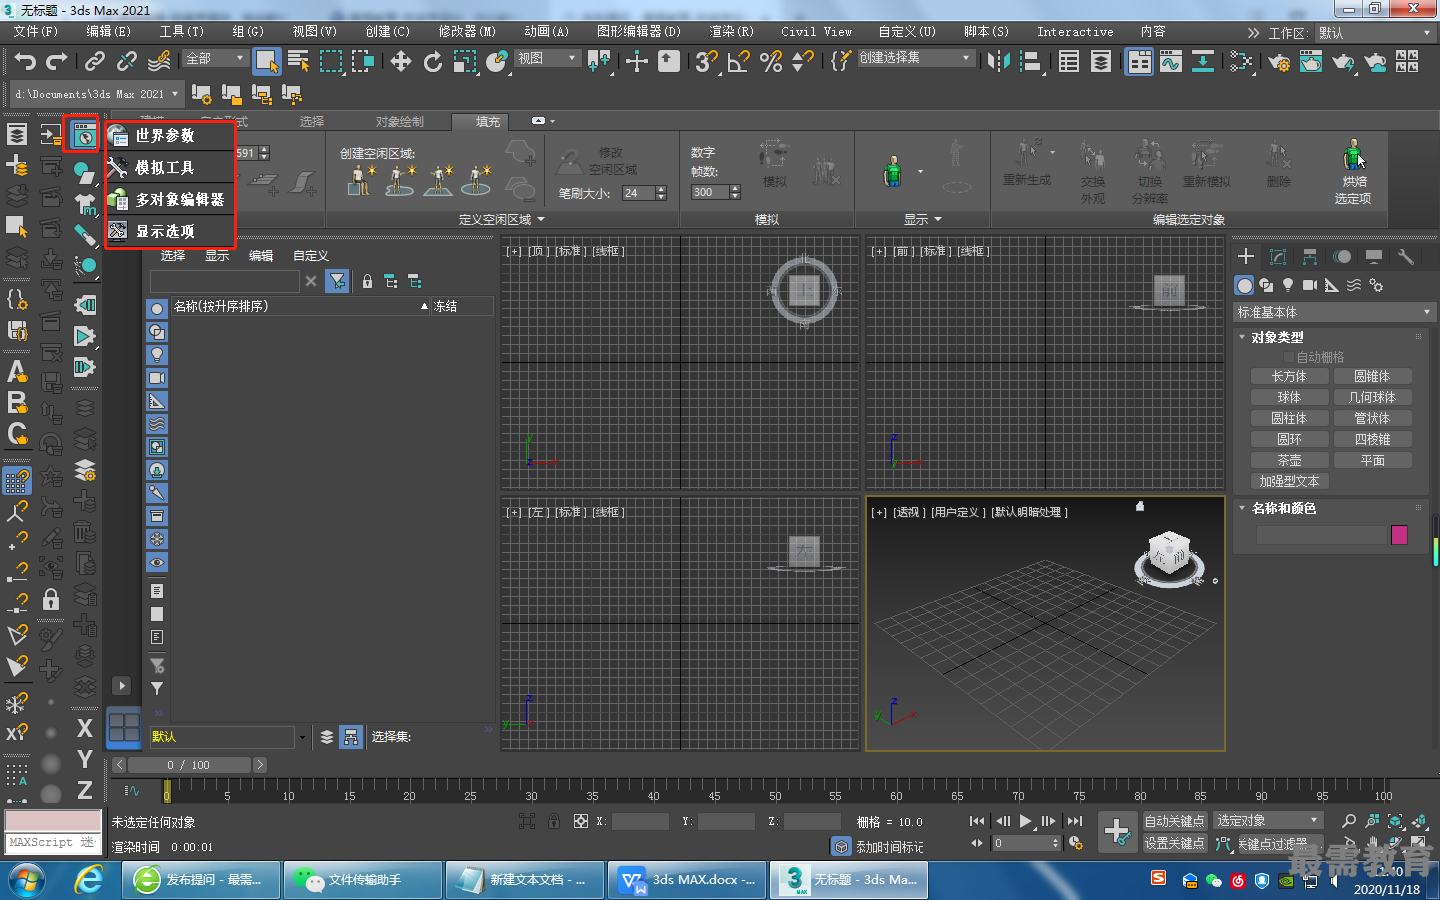Viewport: 1440px width, 900px height.
Task: Click the Bake Selected populate icon
Action: click(1353, 172)
